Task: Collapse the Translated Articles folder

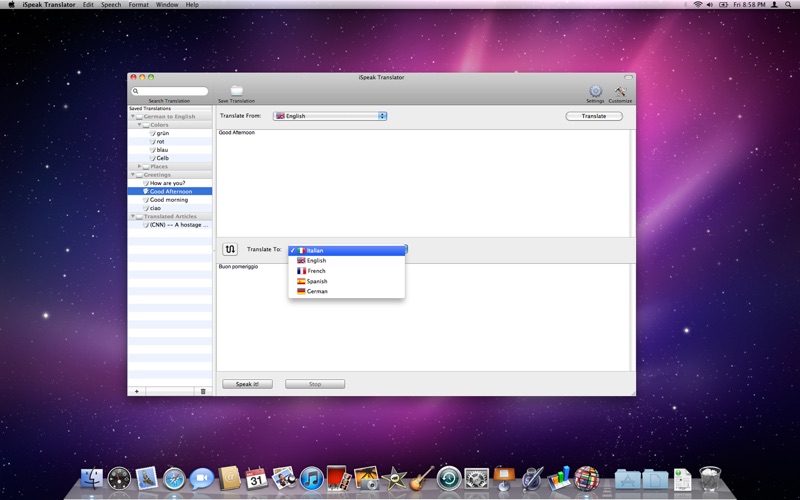Action: coord(133,216)
